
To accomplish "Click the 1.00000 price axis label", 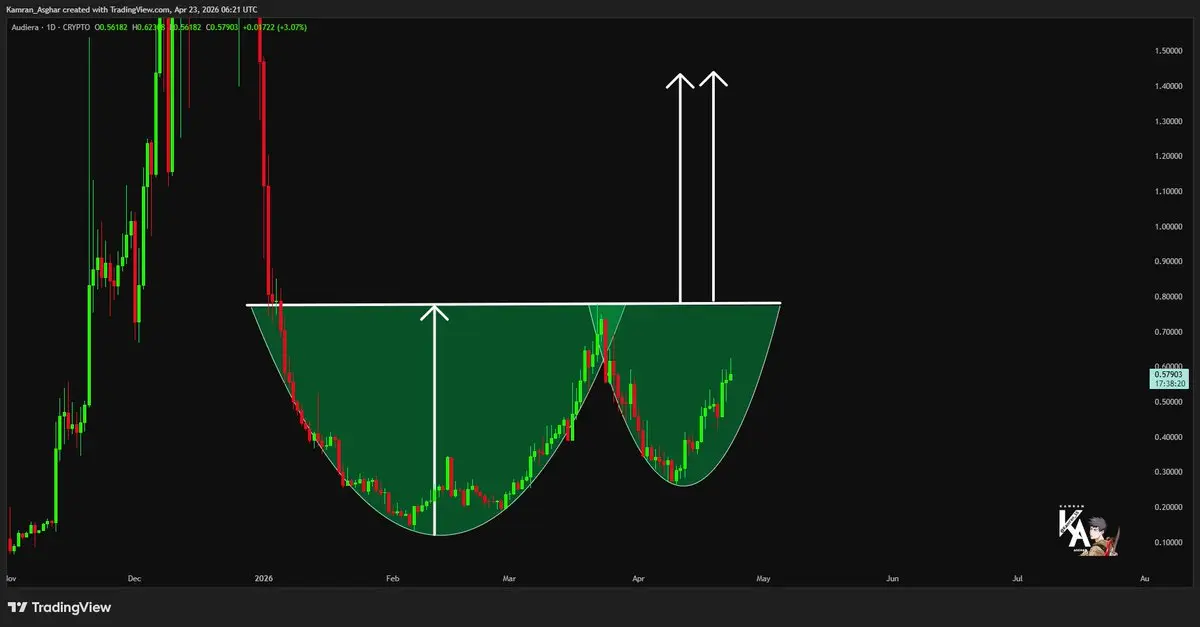I will click(x=1168, y=226).
